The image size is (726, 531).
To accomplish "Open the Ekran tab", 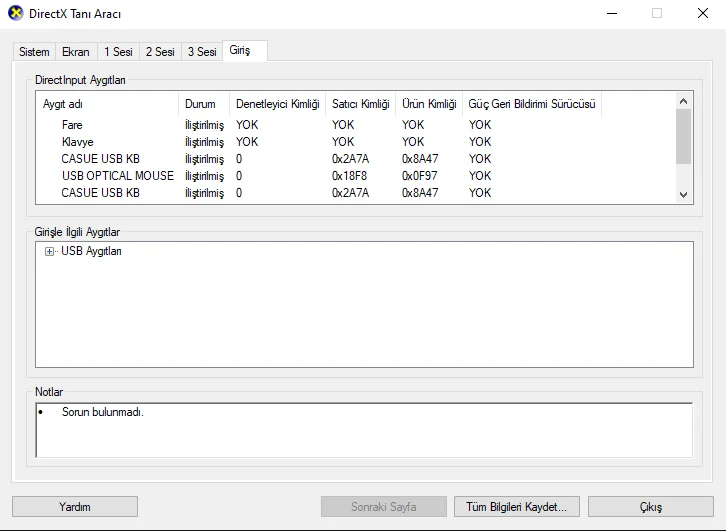I will [x=76, y=52].
